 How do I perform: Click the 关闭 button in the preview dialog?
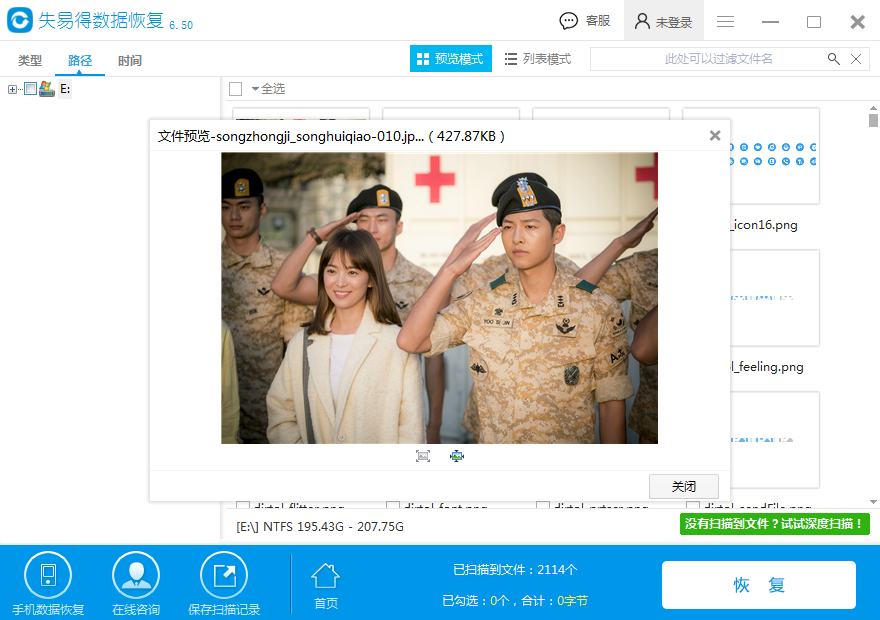[x=684, y=486]
